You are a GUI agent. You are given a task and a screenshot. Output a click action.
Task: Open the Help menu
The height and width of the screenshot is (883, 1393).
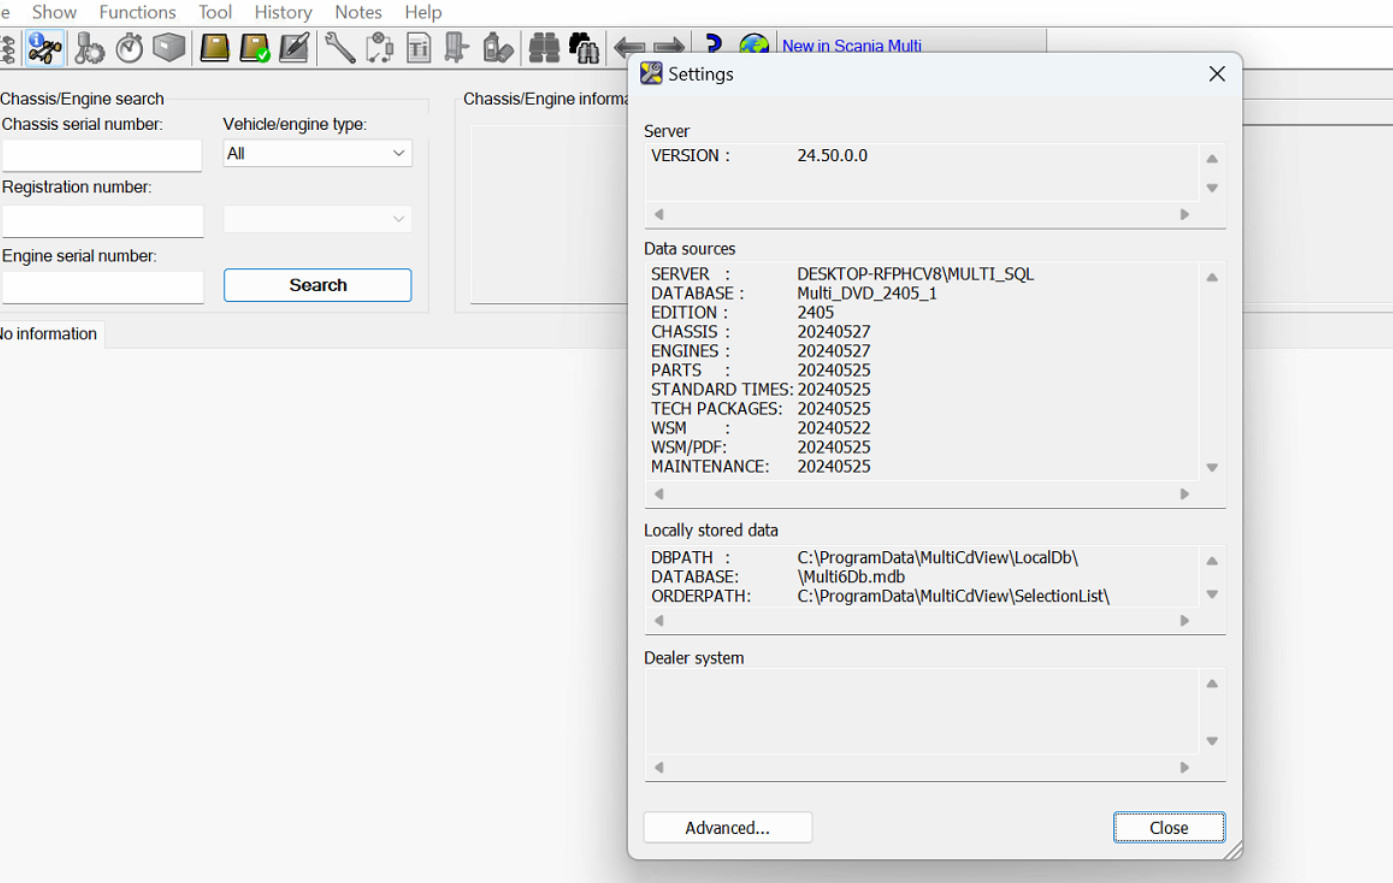pyautogui.click(x=423, y=12)
